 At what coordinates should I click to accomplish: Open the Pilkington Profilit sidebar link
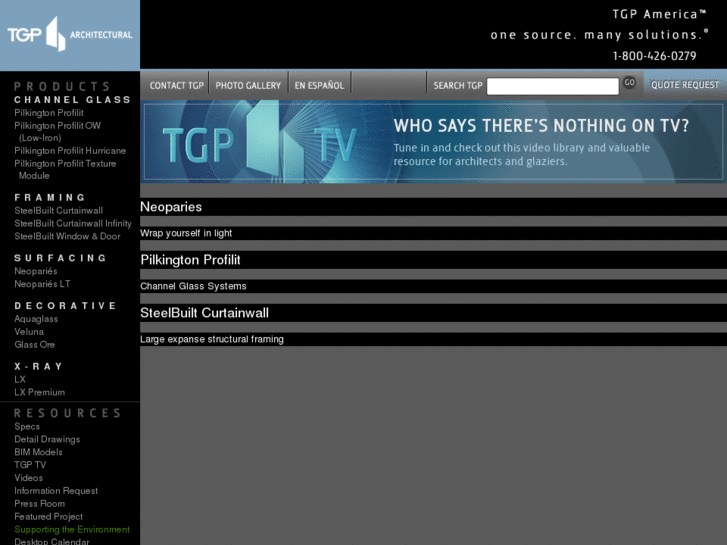(49, 113)
